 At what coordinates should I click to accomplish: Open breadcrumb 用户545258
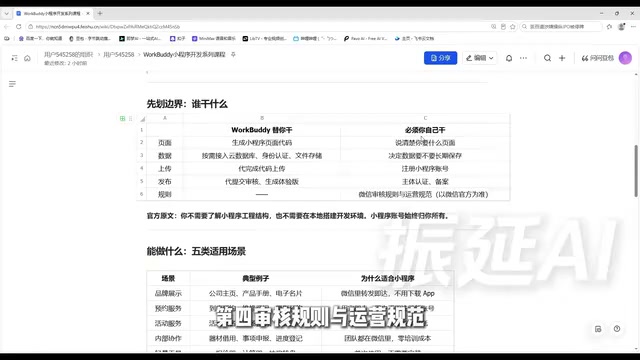(x=118, y=54)
